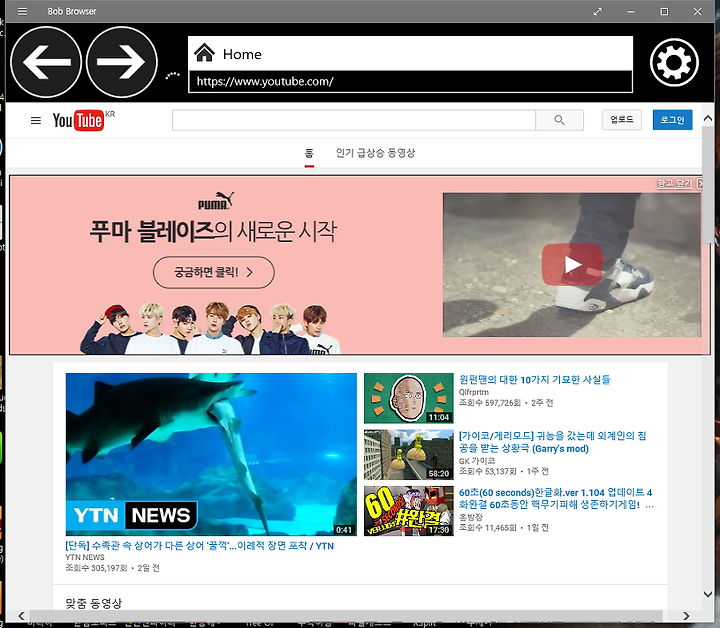This screenshot has width=720, height=628.
Task: Open the 60초(60 seconds)한글화 video title link
Action: tap(556, 499)
